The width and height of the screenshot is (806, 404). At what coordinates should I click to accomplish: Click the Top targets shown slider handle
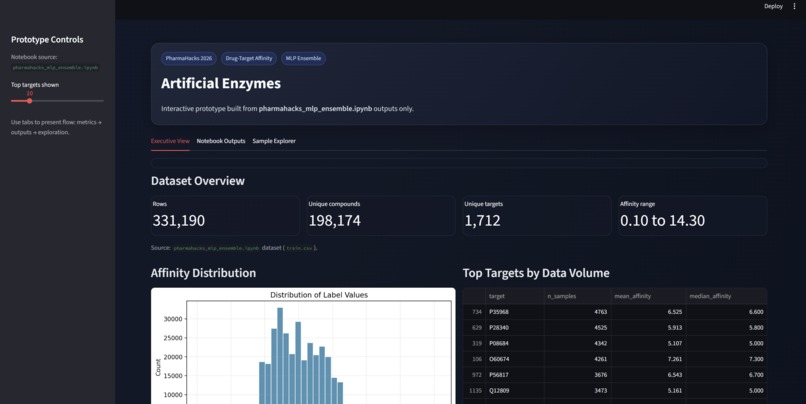coord(30,101)
